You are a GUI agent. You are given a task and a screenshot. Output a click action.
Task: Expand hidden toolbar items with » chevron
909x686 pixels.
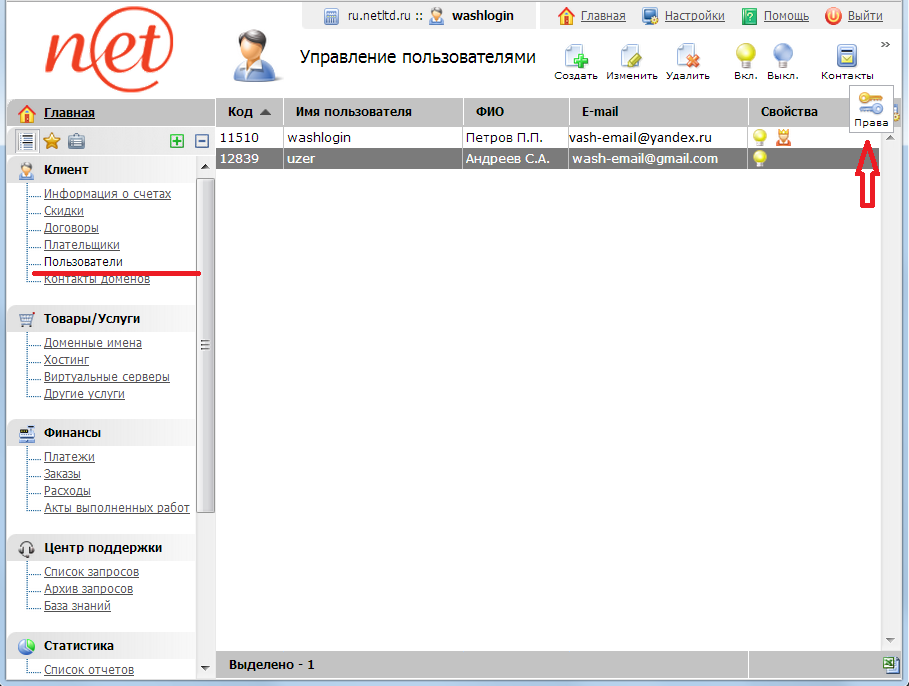(x=885, y=44)
